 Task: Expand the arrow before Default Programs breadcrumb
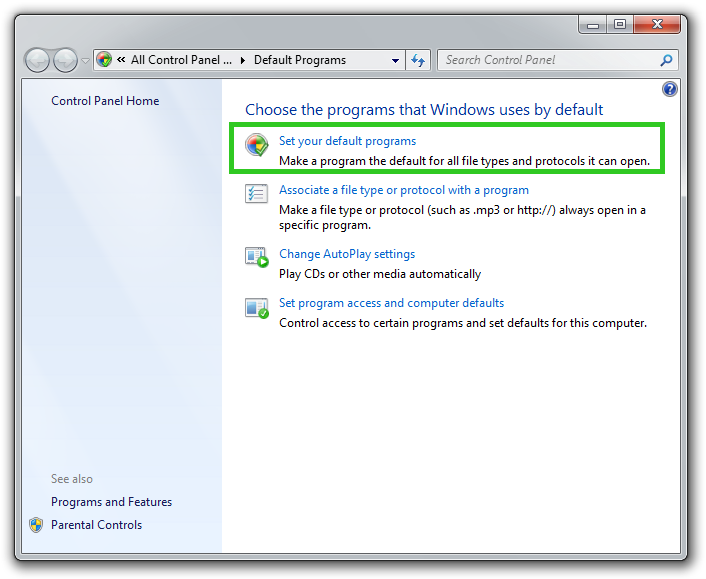pyautogui.click(x=243, y=60)
